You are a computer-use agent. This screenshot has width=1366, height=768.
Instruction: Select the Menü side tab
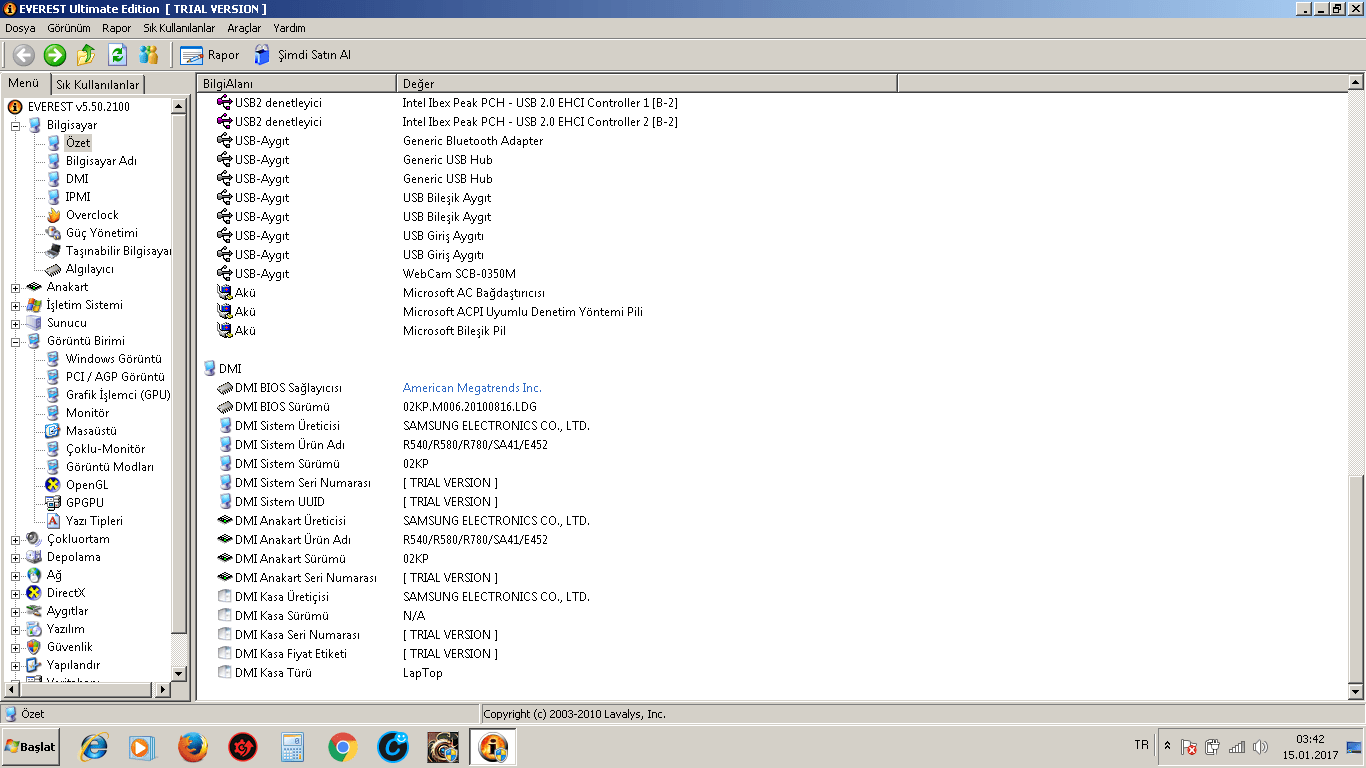click(24, 84)
